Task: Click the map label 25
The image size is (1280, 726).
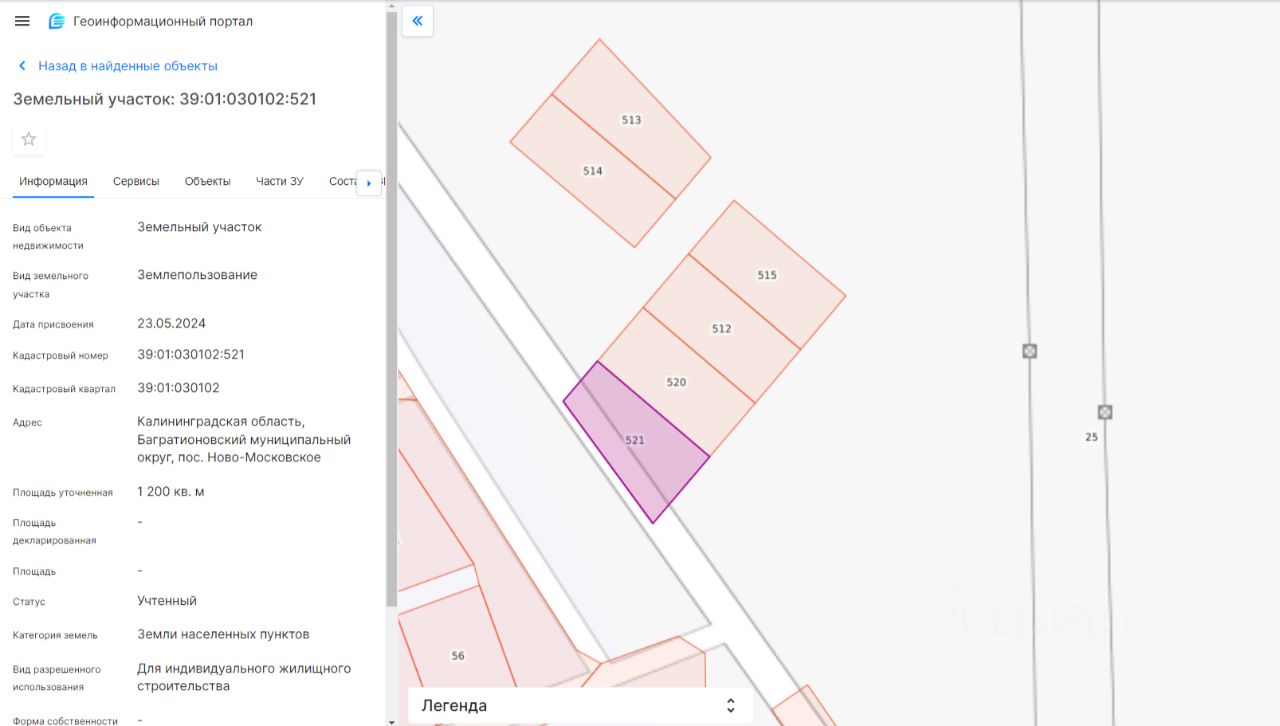Action: click(x=1092, y=437)
